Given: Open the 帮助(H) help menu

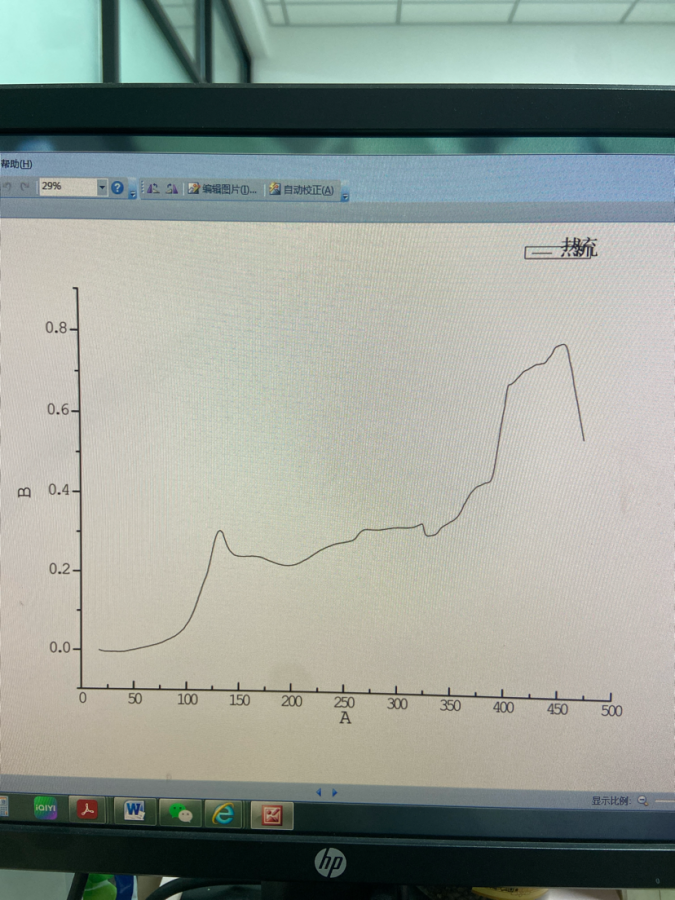Looking at the screenshot, I should click(x=16, y=164).
